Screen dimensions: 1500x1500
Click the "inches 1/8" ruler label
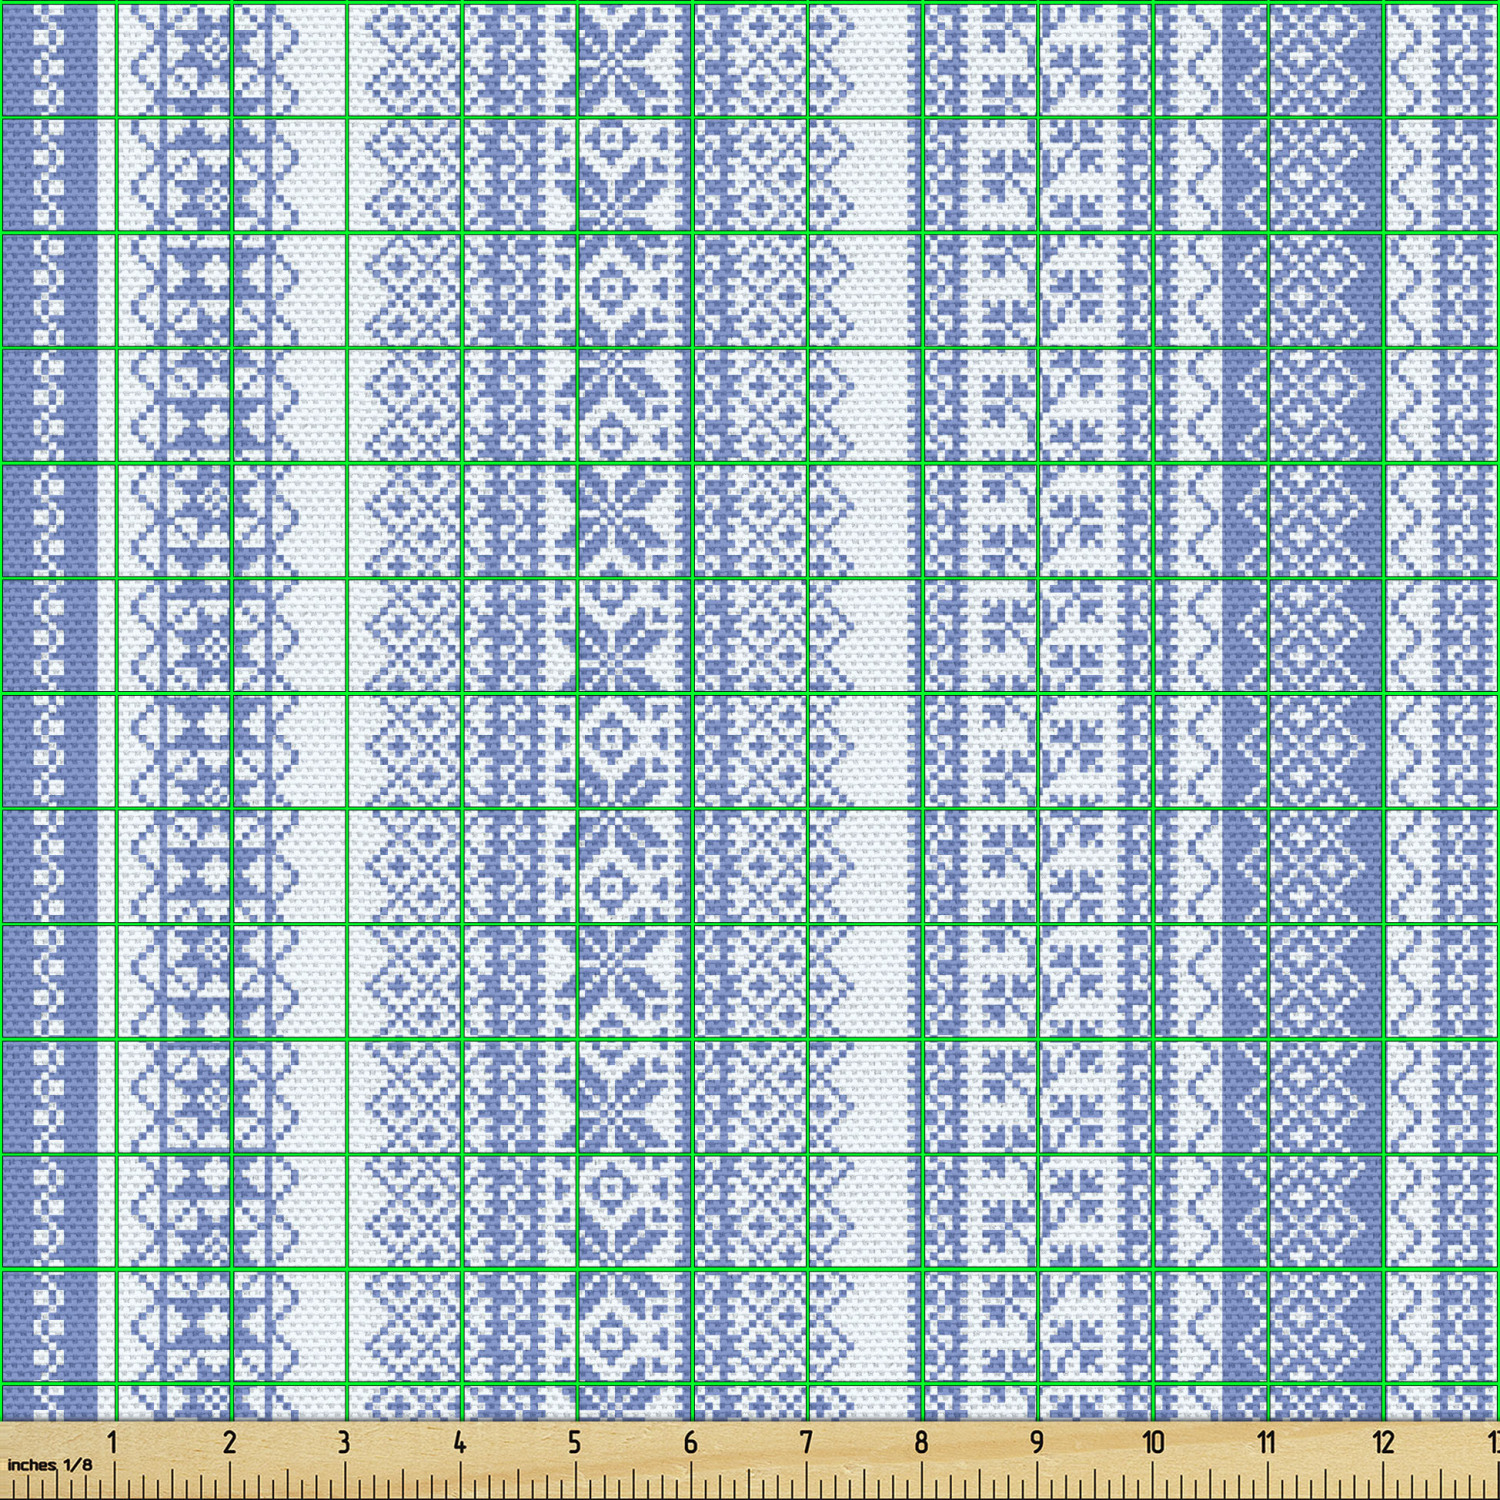coord(50,1465)
